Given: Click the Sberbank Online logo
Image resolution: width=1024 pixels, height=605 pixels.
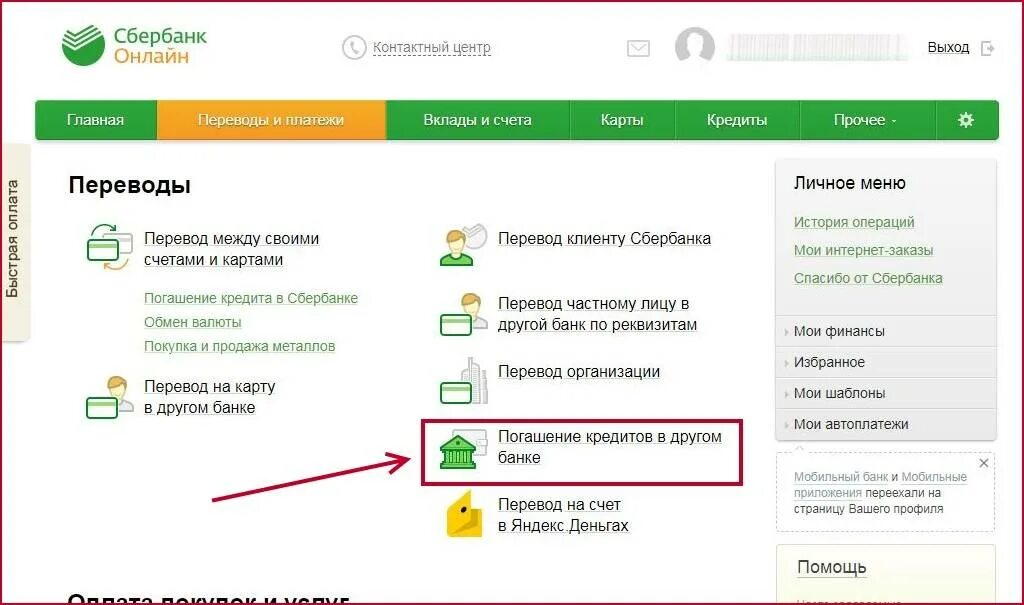Looking at the screenshot, I should tap(134, 46).
